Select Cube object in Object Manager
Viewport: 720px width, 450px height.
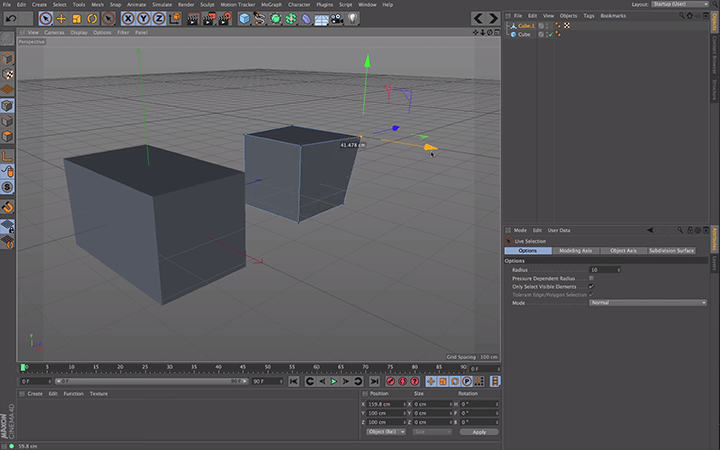(x=524, y=34)
